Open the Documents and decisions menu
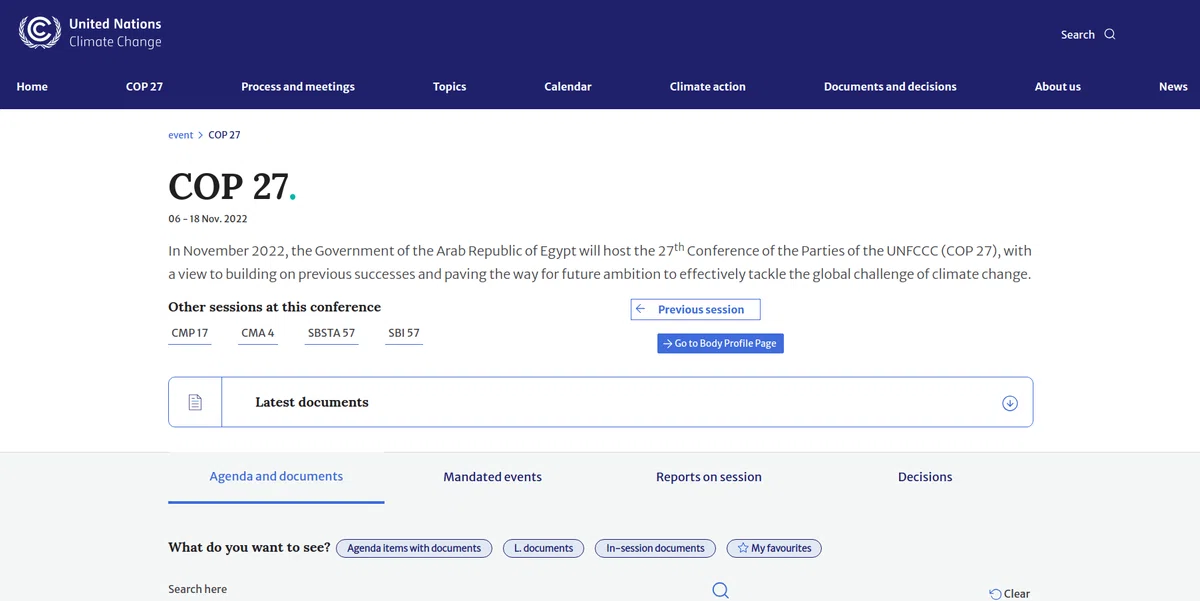 (890, 87)
